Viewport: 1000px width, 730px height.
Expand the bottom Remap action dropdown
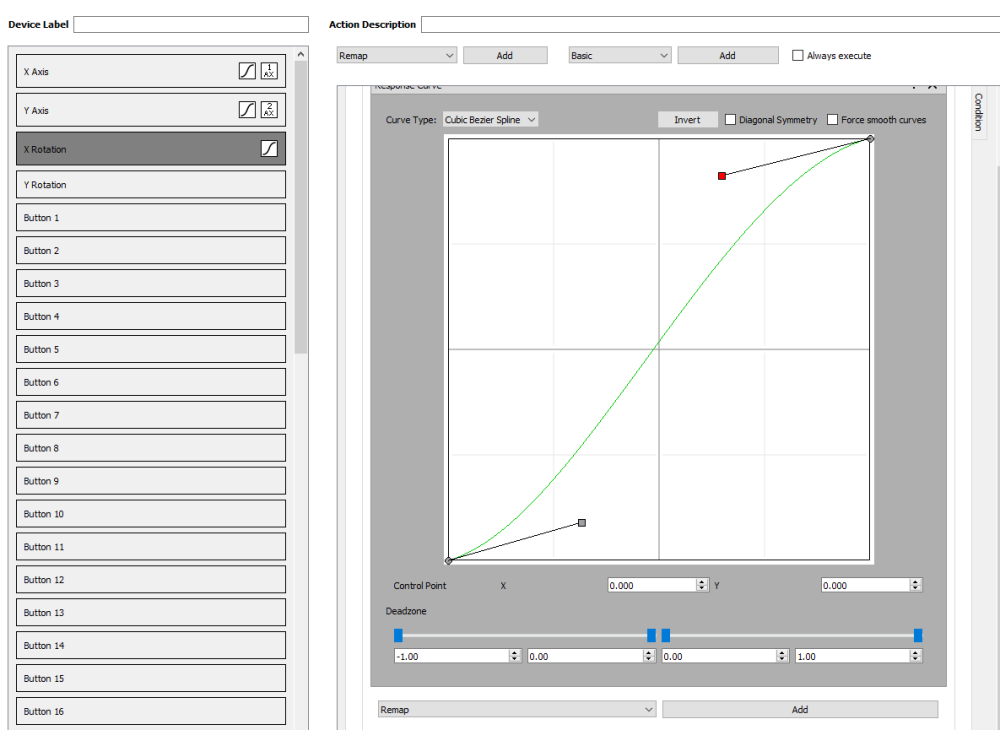click(x=516, y=709)
